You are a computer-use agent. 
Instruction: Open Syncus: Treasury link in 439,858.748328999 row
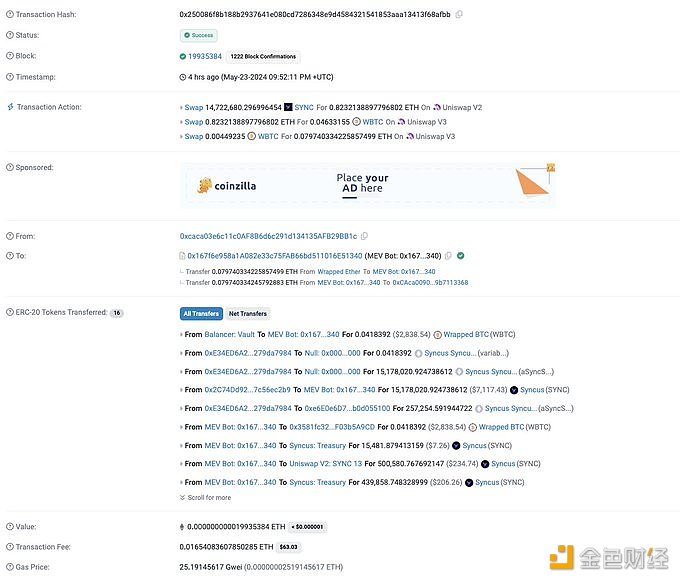point(317,482)
